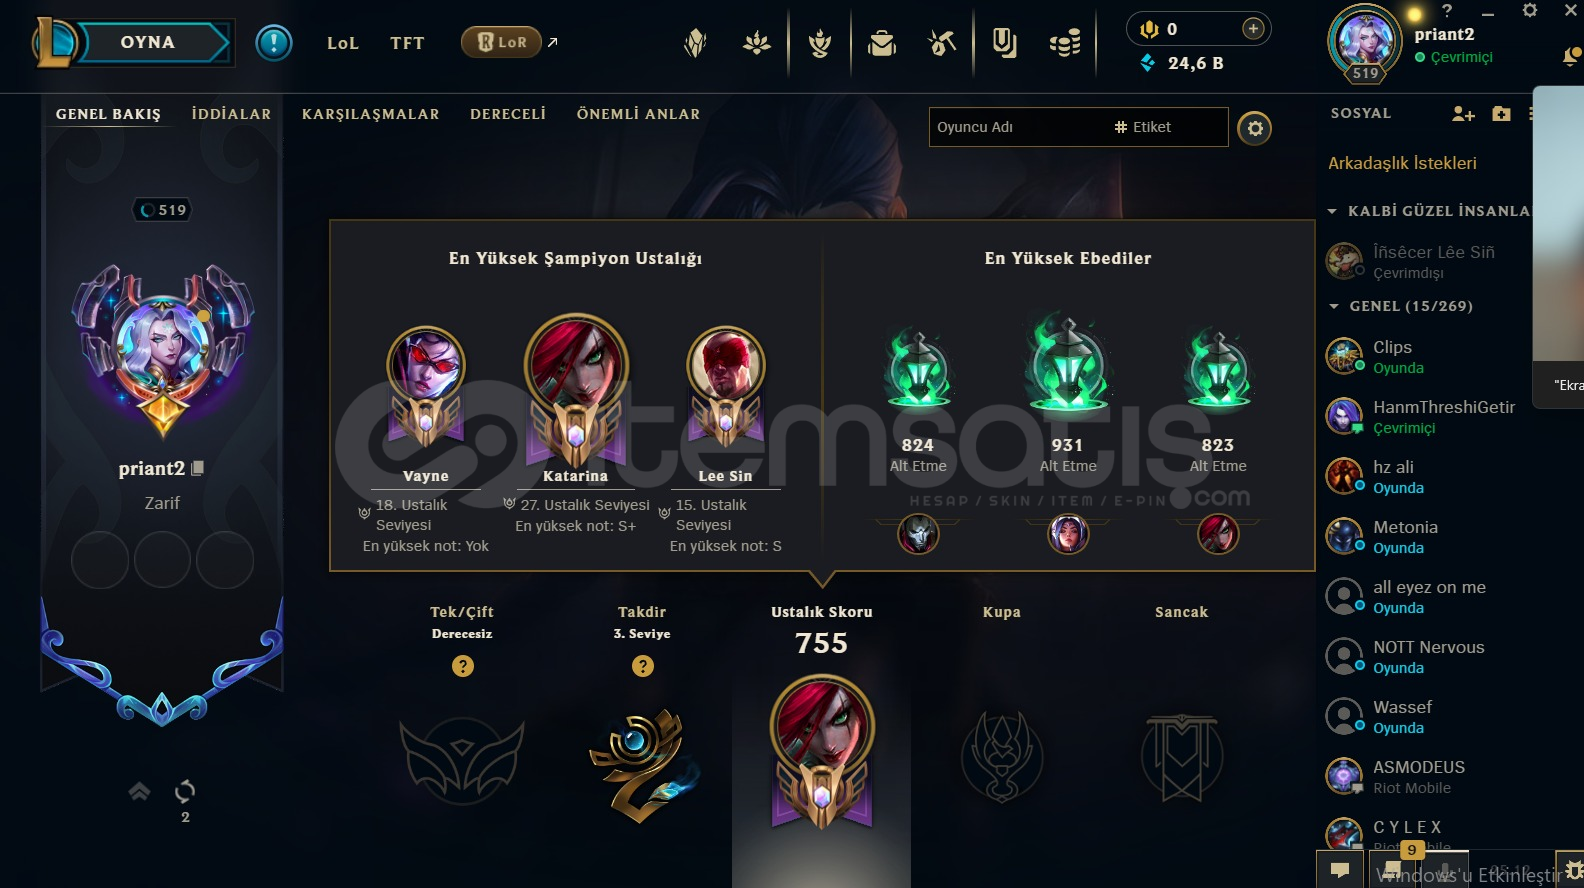Open the Loot crafting icon
This screenshot has width=1584, height=888.
(942, 43)
